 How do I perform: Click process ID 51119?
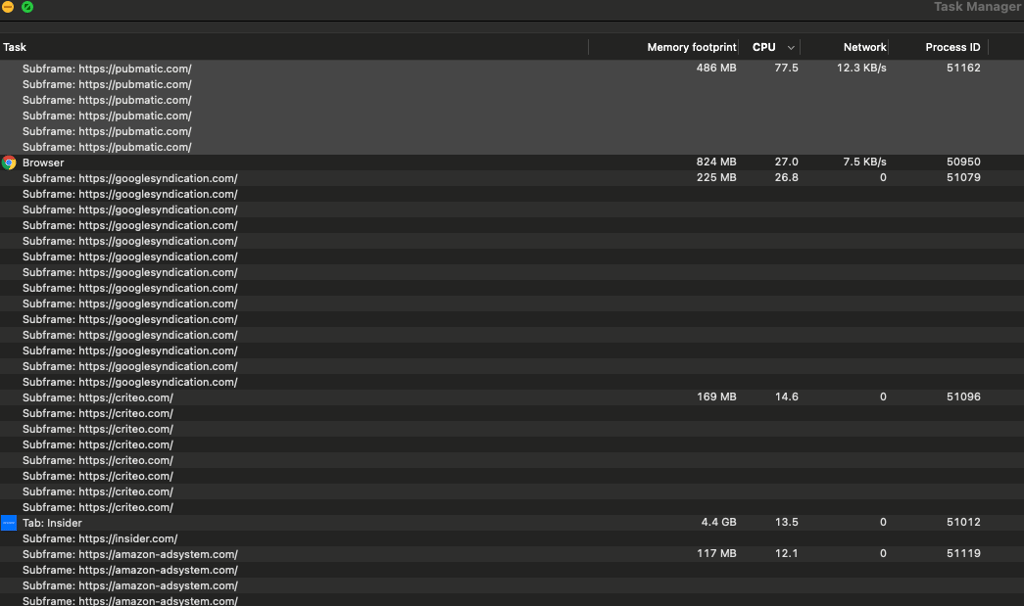coord(963,554)
